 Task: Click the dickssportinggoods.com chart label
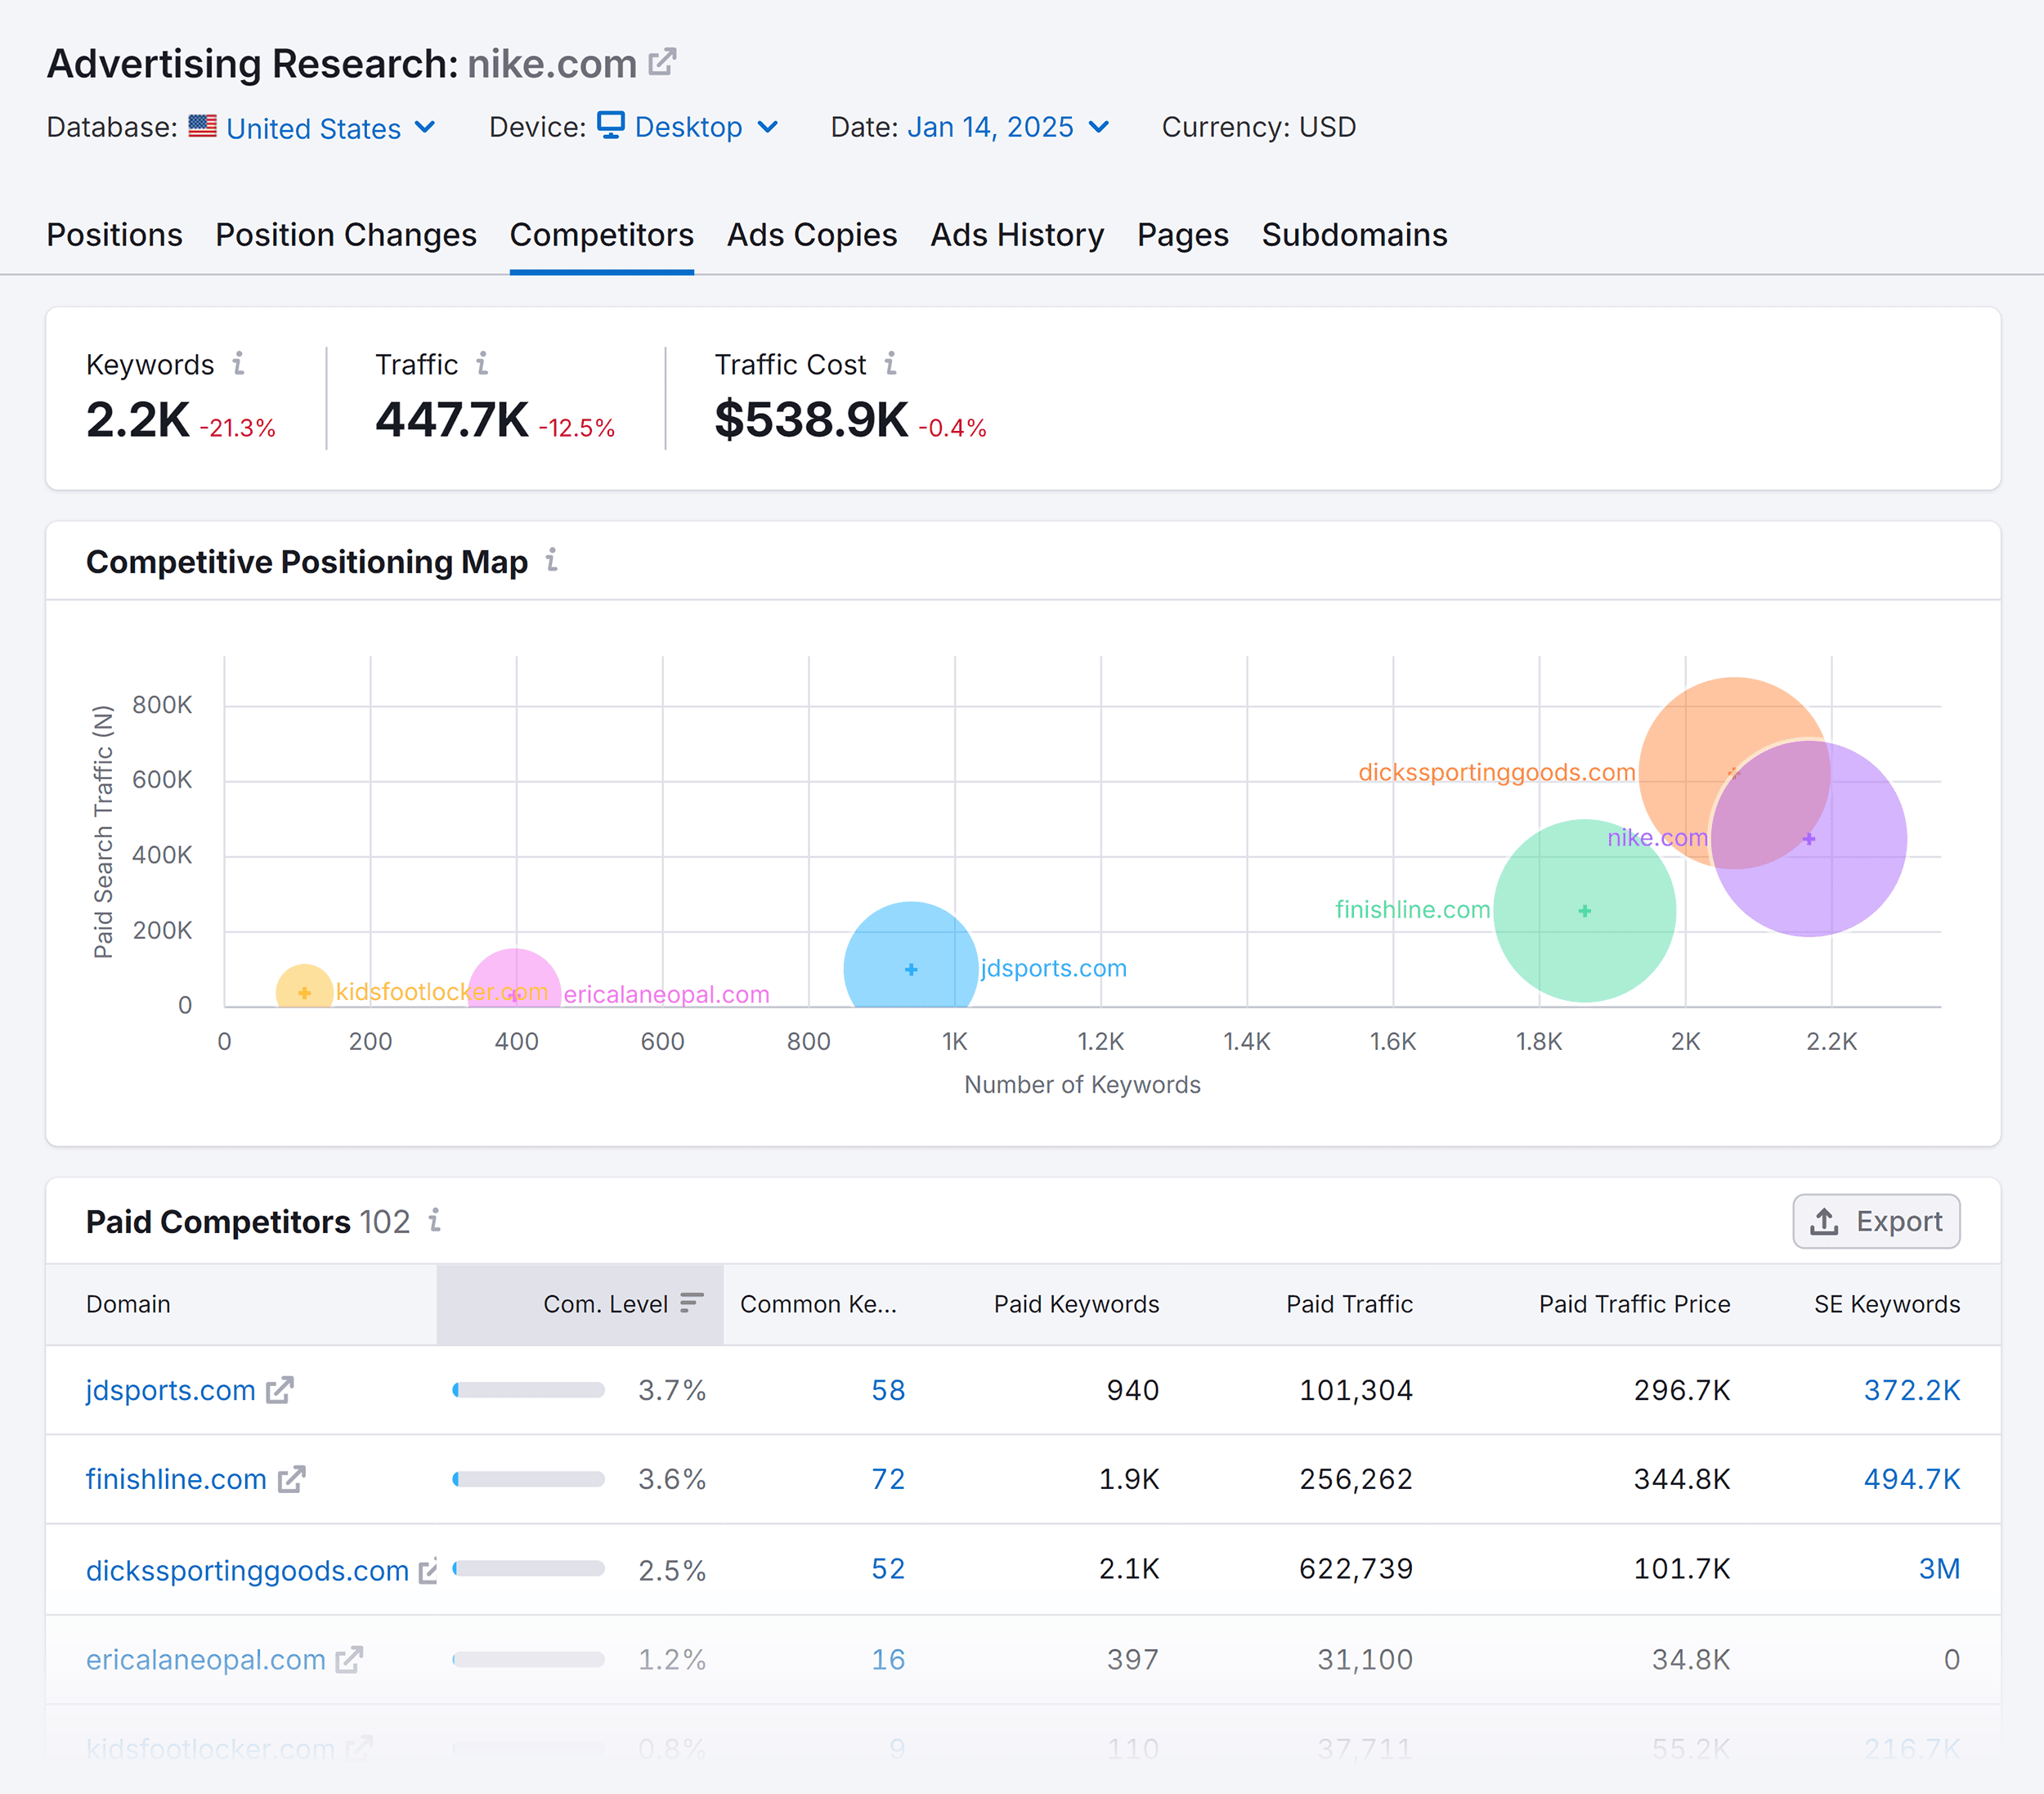[x=1496, y=772]
